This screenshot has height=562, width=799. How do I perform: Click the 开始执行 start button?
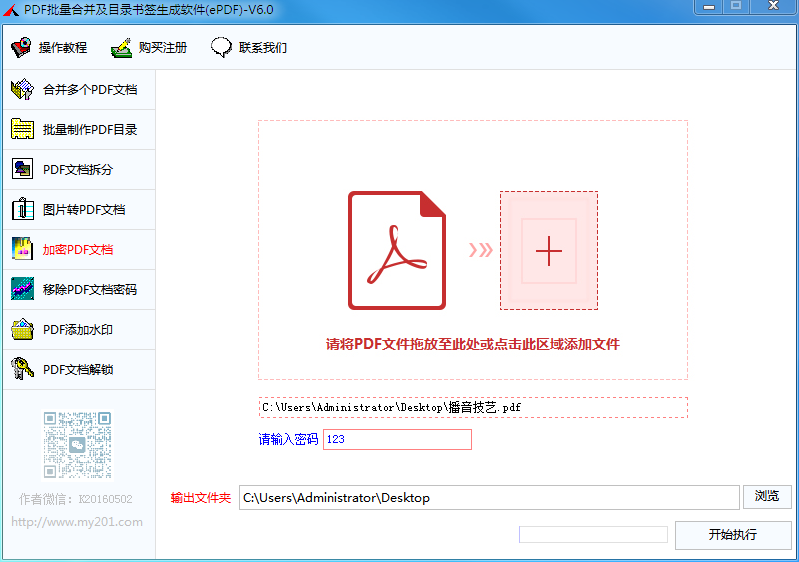pyautogui.click(x=733, y=534)
